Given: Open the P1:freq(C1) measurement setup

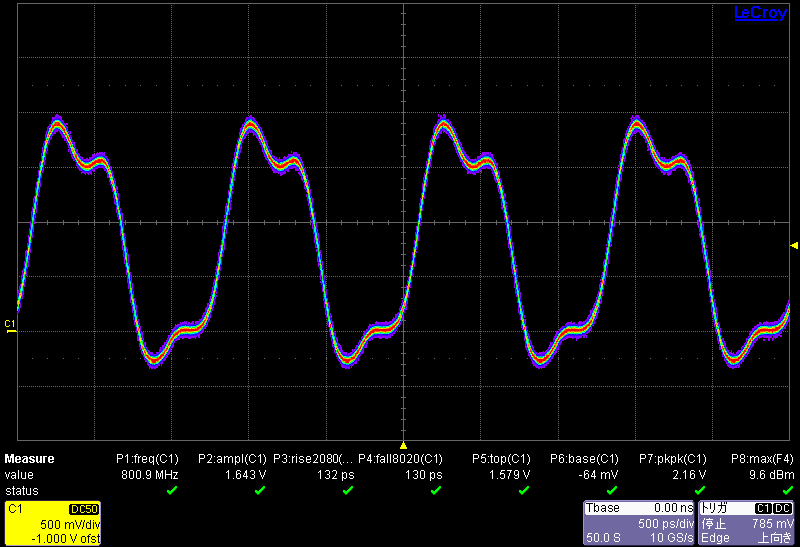Looking at the screenshot, I should (147, 459).
